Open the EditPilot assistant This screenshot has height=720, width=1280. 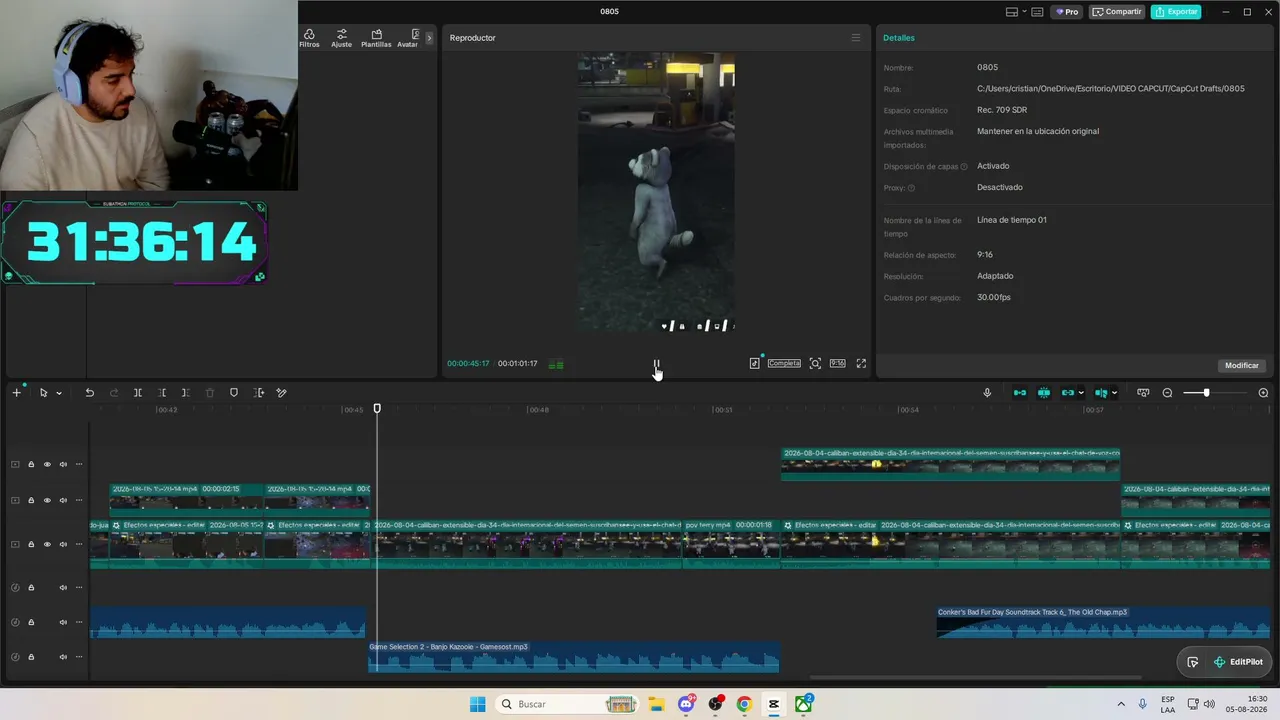1238,662
